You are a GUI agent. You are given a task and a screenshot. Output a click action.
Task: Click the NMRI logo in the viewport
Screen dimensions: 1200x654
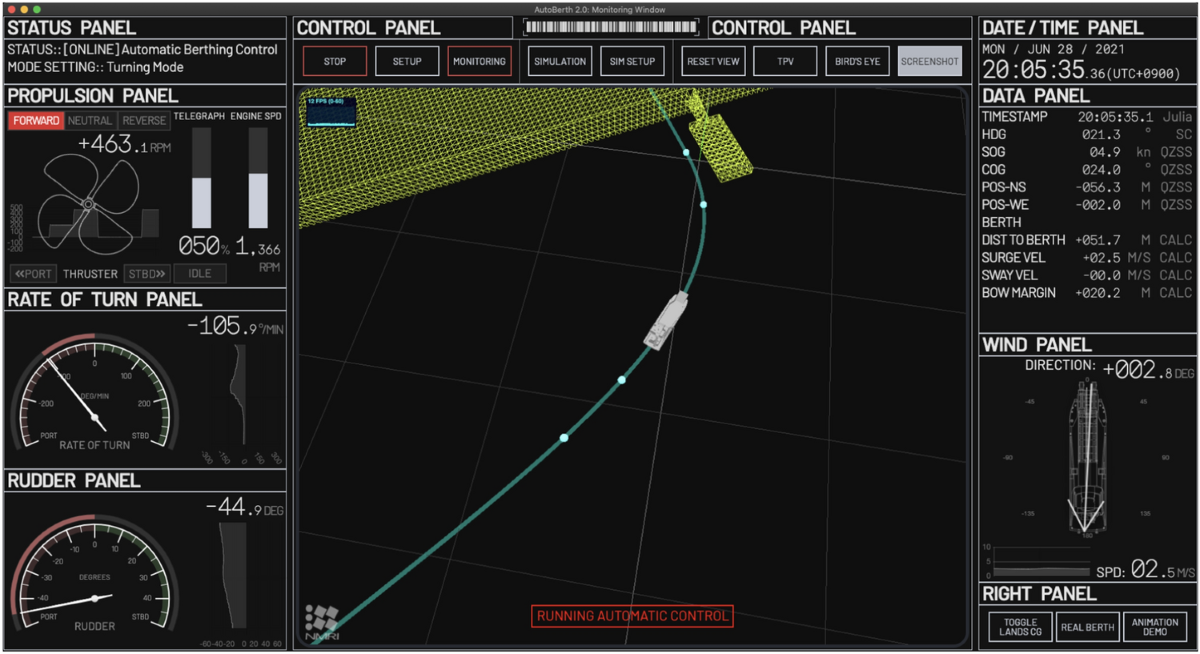coord(321,621)
